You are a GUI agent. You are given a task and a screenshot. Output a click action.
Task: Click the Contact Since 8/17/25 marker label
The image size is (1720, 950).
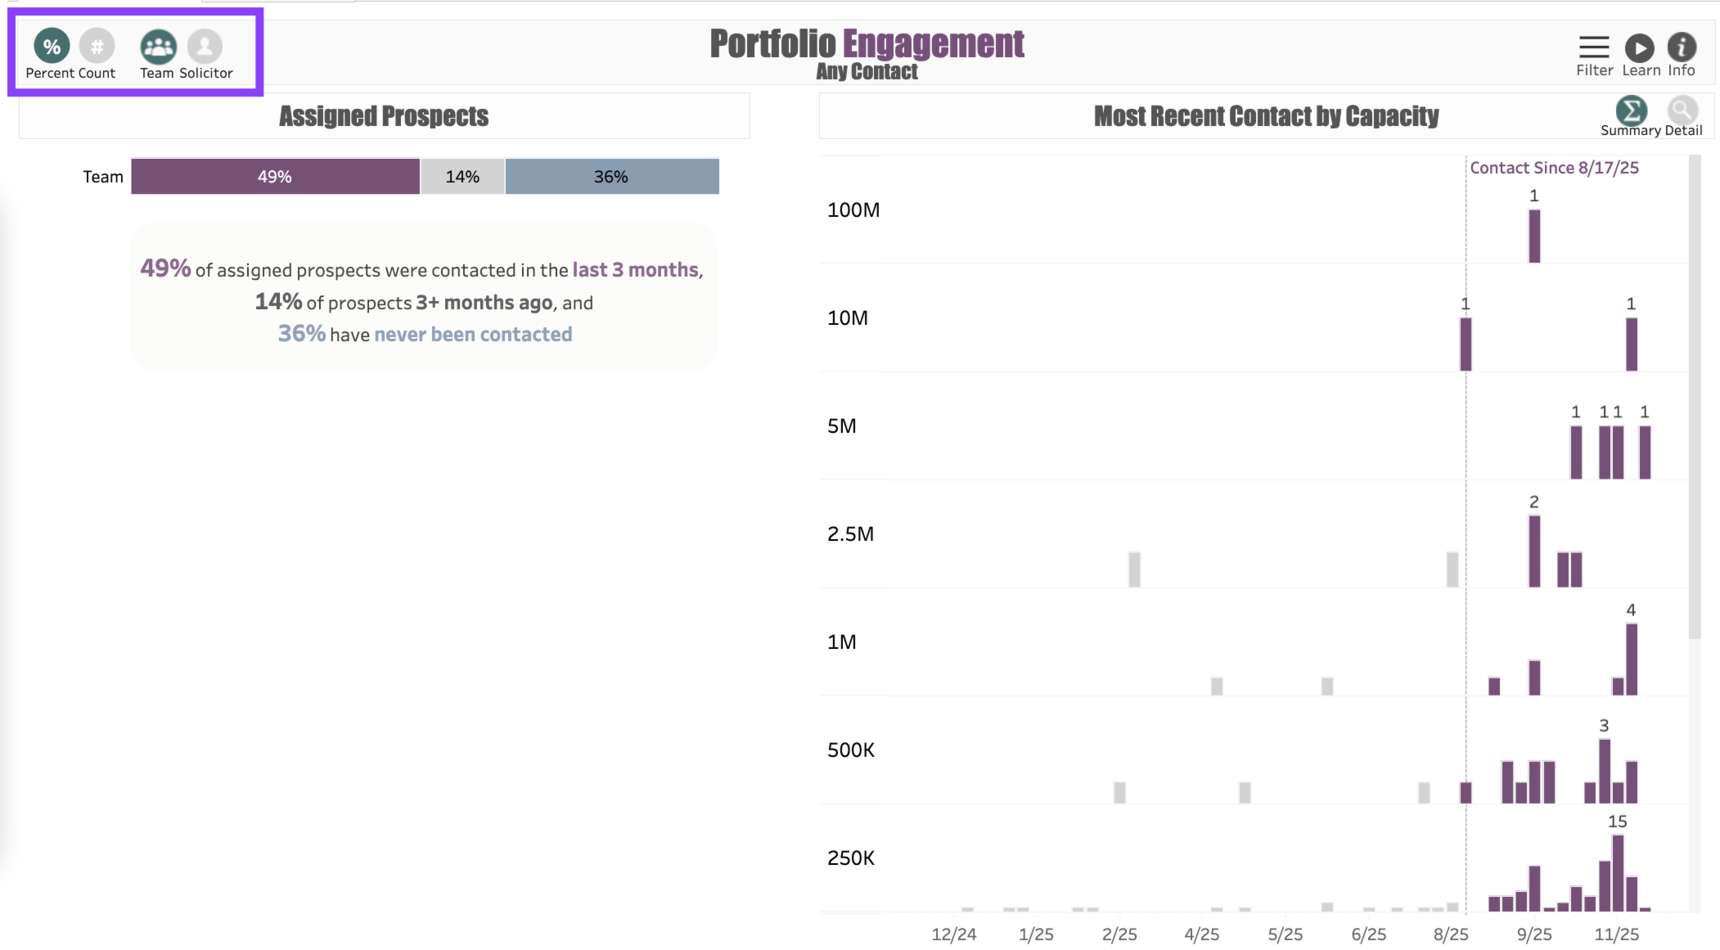pyautogui.click(x=1554, y=168)
